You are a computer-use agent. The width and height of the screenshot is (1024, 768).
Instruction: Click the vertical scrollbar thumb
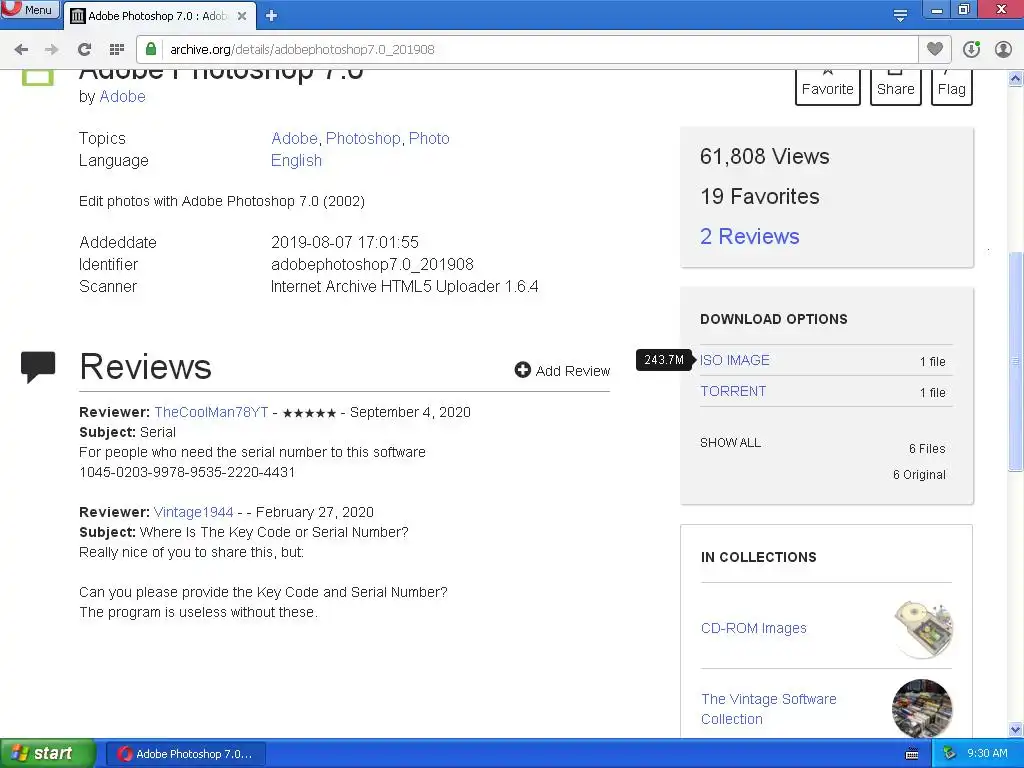tap(1016, 360)
